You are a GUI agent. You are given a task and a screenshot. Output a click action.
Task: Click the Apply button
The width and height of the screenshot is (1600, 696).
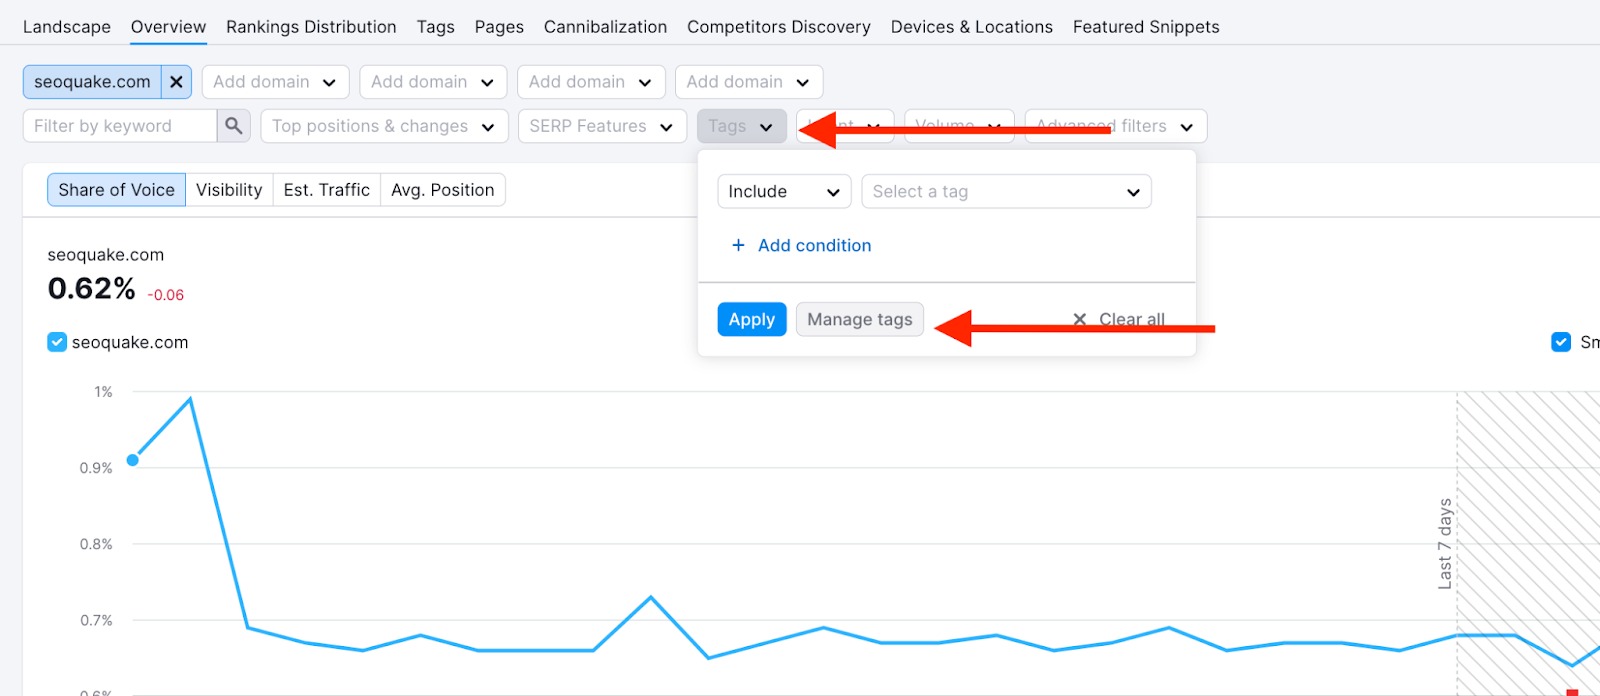click(x=752, y=320)
